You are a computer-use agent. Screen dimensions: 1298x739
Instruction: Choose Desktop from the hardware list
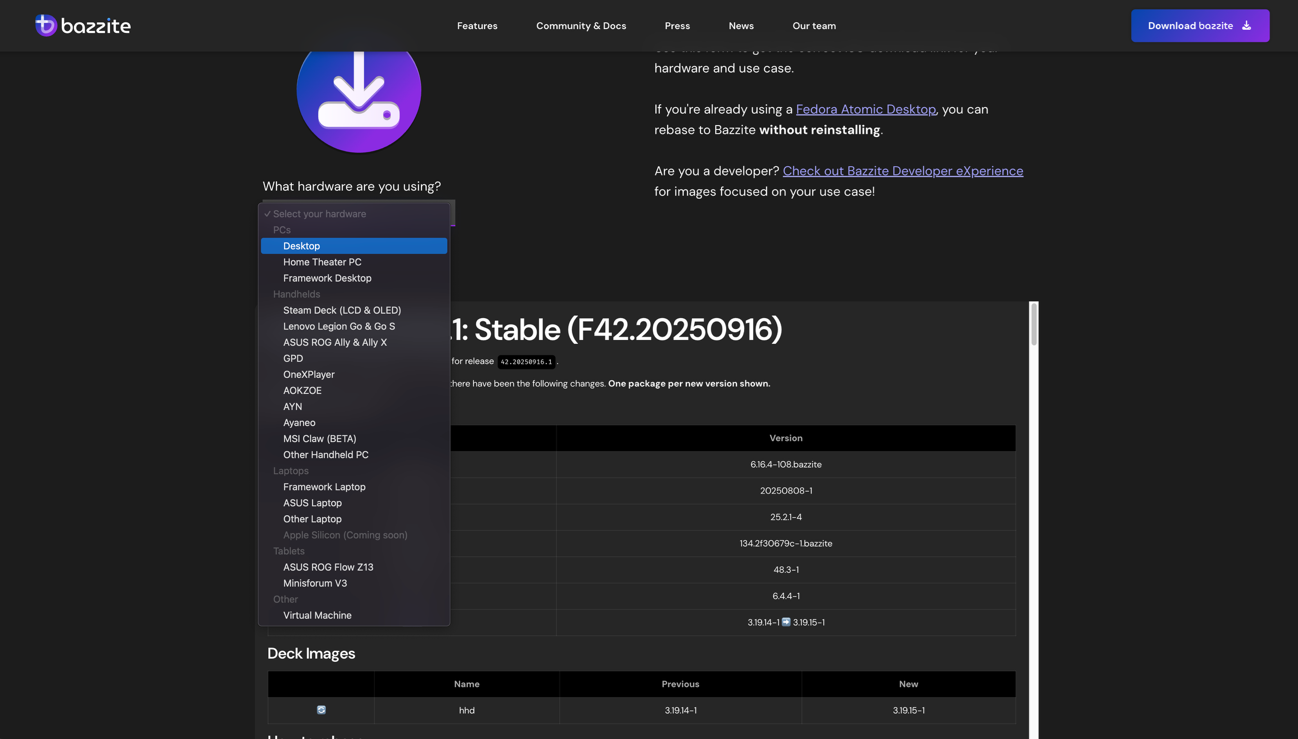[354, 246]
